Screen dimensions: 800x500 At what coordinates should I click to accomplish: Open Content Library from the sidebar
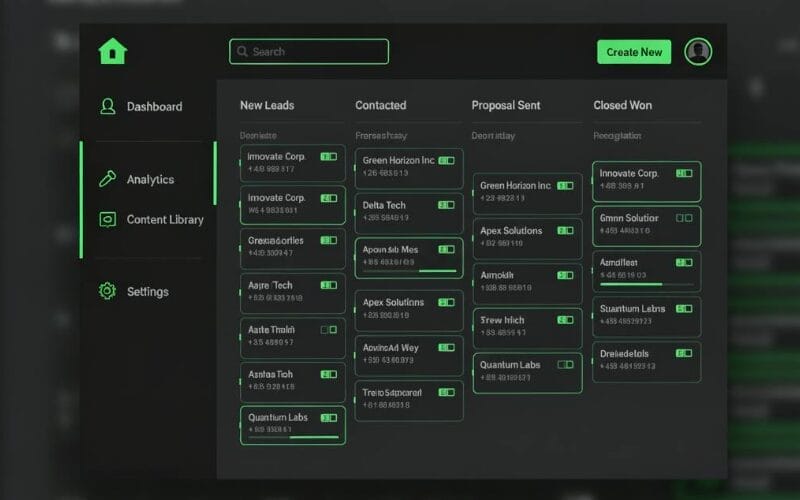click(x=165, y=219)
